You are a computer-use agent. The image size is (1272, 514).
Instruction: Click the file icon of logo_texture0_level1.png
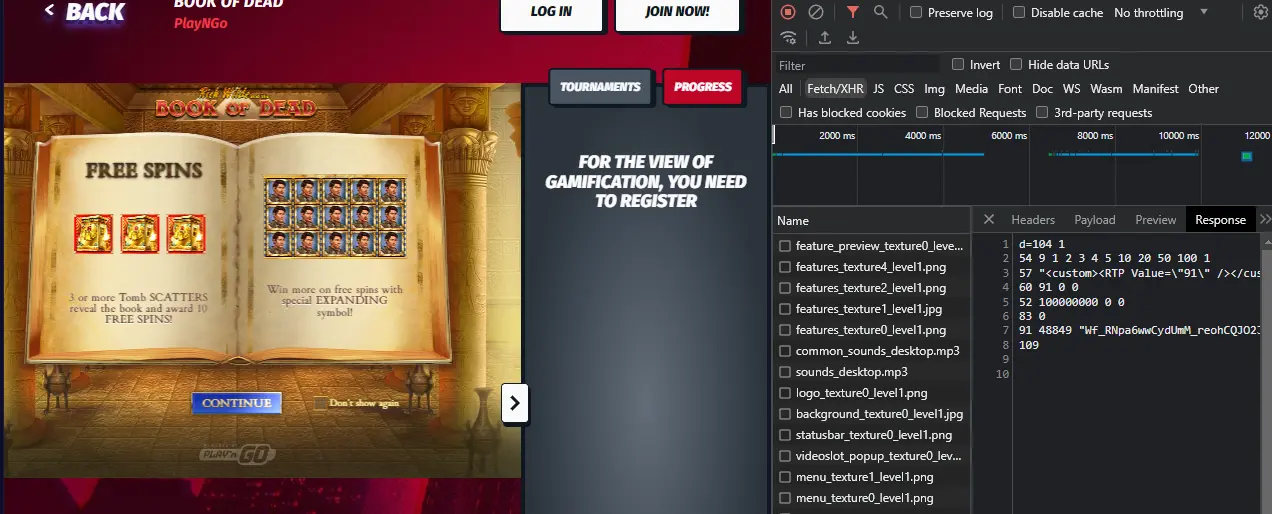785,393
